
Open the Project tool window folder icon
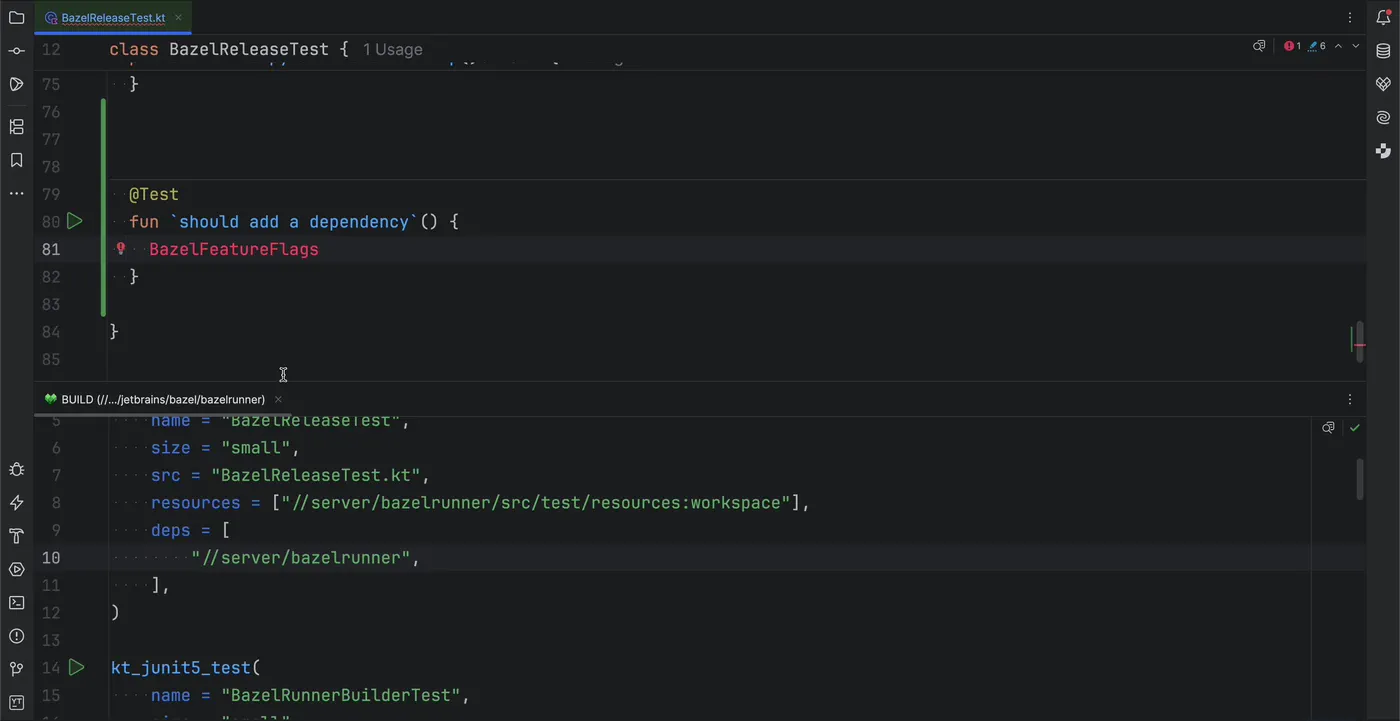click(x=16, y=17)
